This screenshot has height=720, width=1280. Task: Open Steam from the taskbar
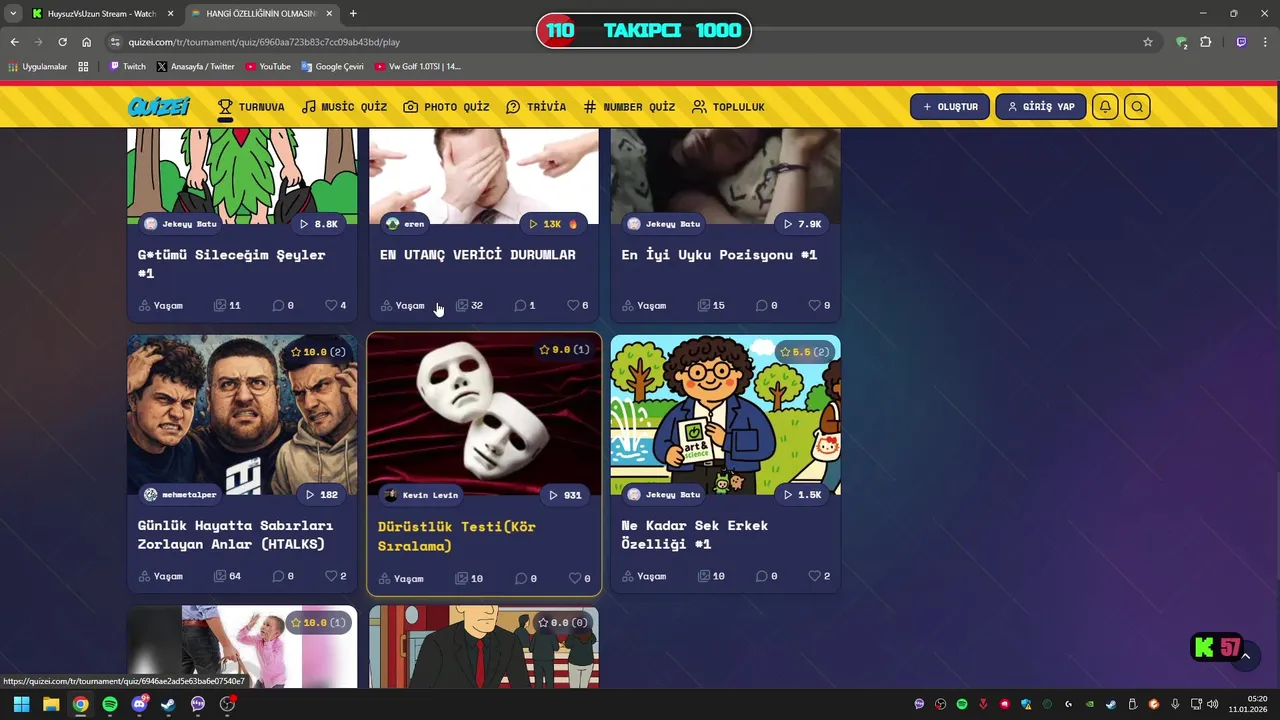168,704
